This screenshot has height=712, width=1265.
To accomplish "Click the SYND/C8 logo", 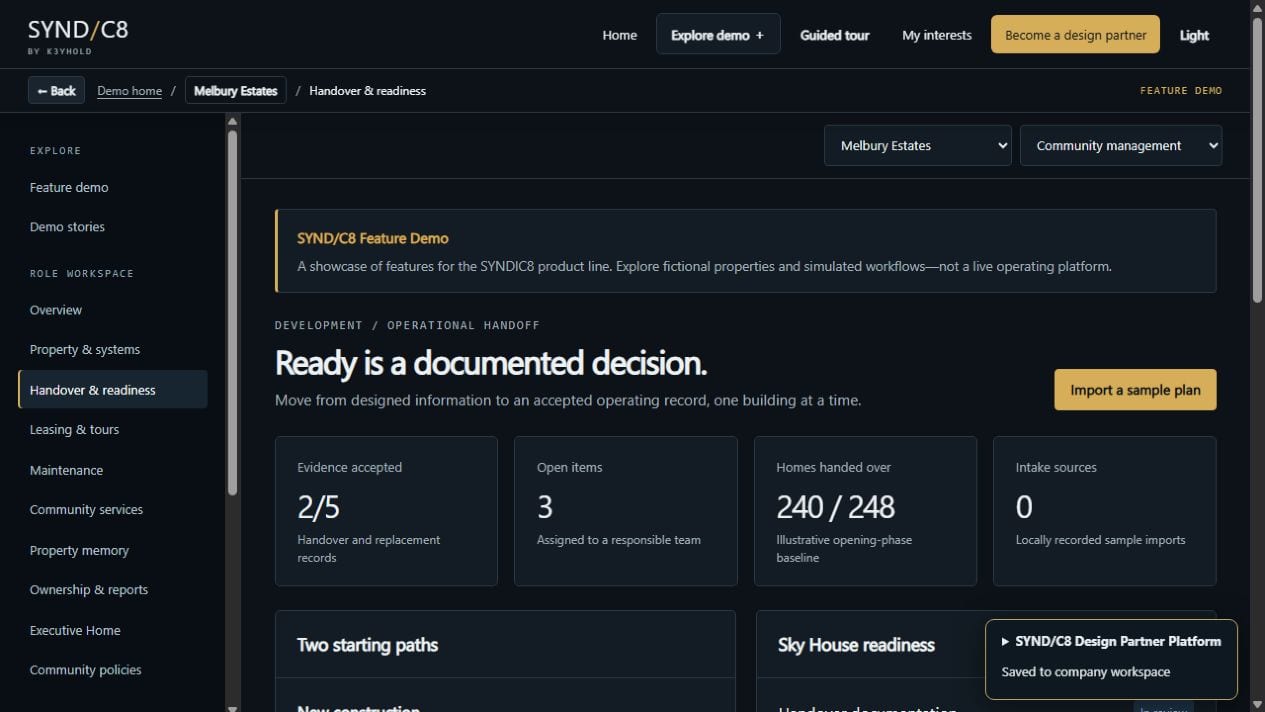I will [x=78, y=36].
